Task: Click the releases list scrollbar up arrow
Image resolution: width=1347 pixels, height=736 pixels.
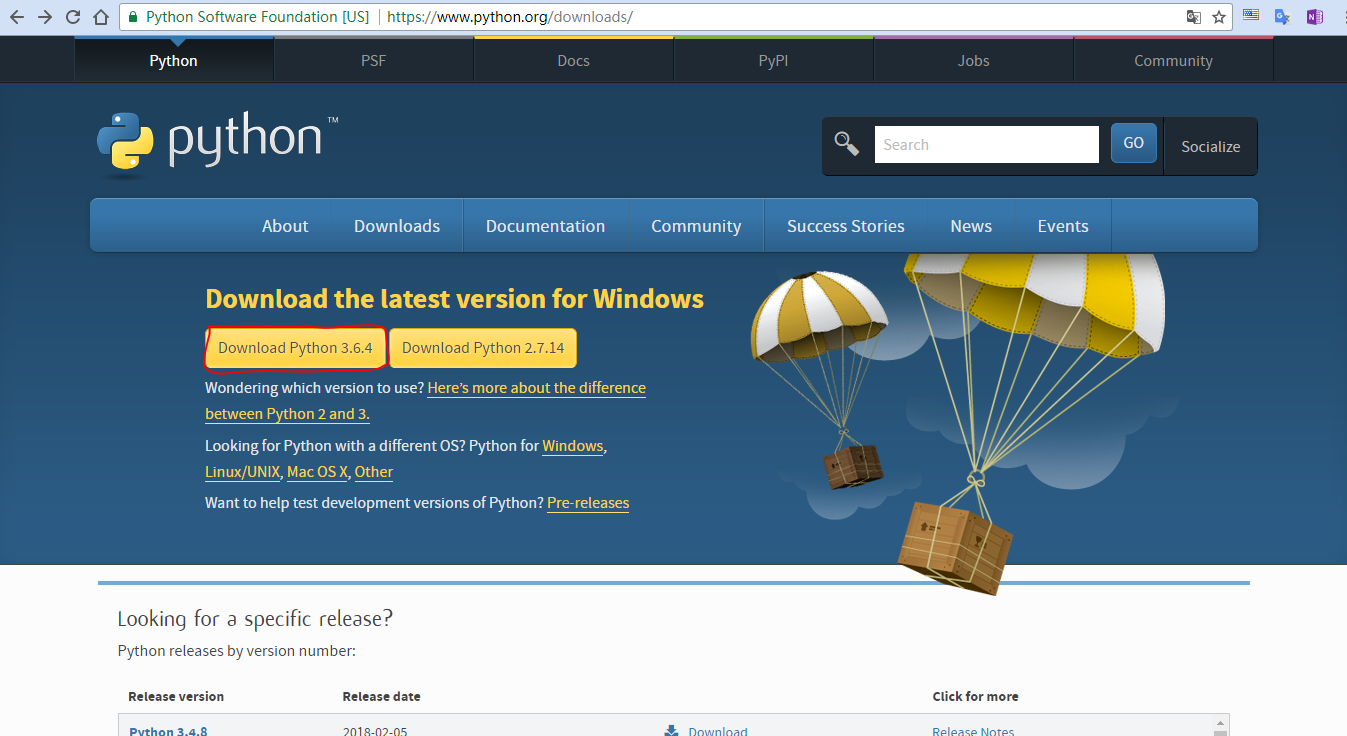Action: point(1221,723)
